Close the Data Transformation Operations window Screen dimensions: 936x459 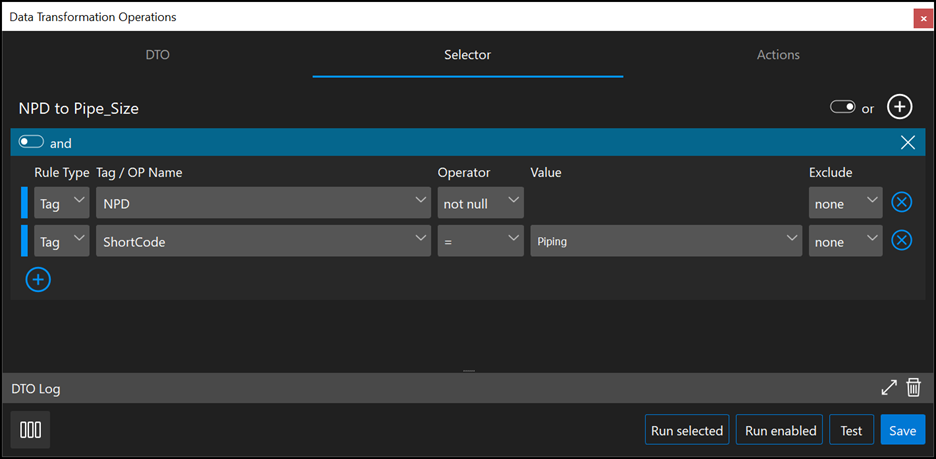pos(922,17)
